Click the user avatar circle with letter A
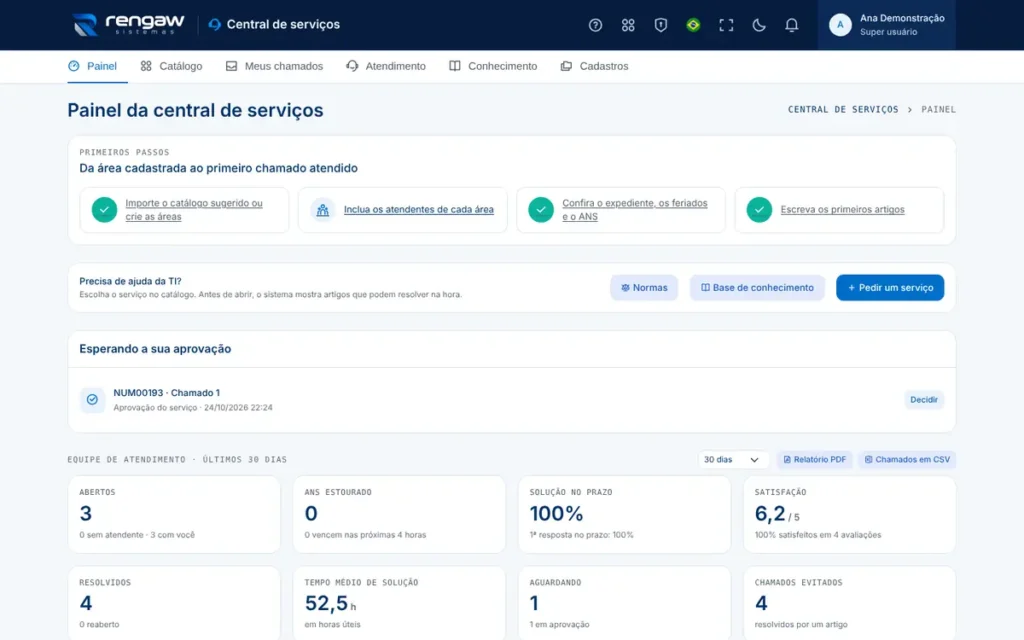Screen dimensions: 1024x640 tap(840, 25)
